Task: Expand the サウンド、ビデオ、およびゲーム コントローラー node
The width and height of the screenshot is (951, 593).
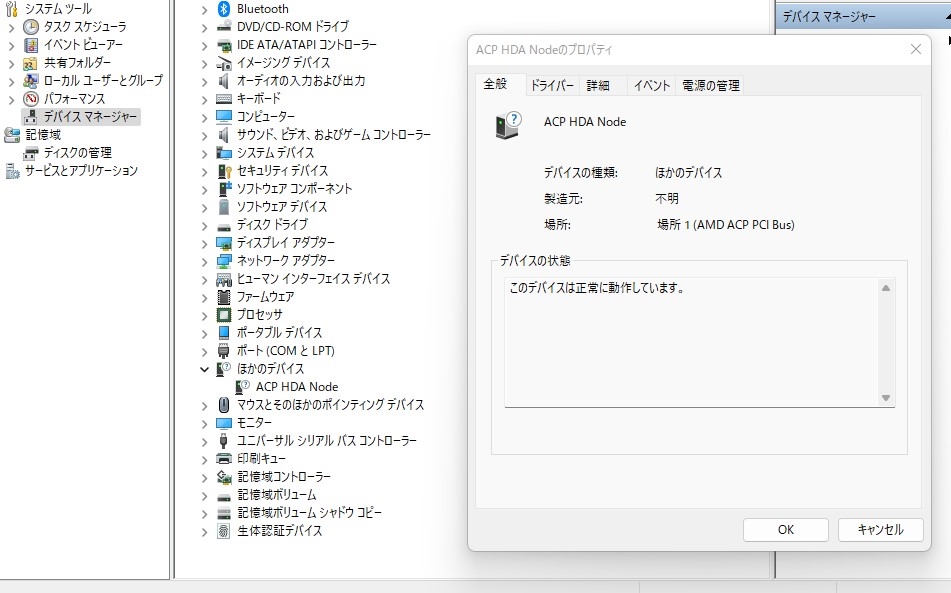Action: (206, 135)
